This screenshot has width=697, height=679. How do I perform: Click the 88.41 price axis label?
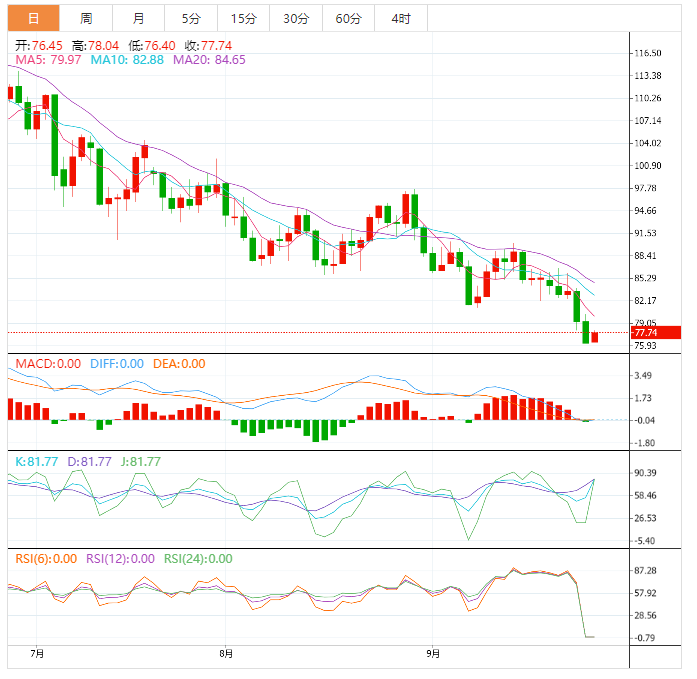tap(645, 256)
